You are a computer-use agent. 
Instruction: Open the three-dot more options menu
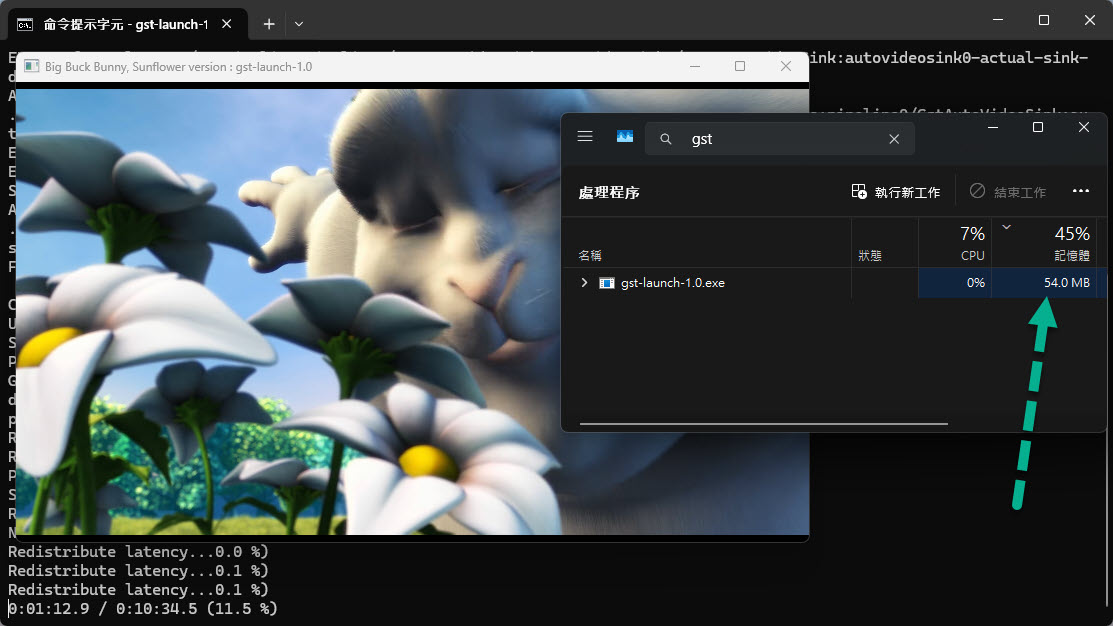(1080, 191)
